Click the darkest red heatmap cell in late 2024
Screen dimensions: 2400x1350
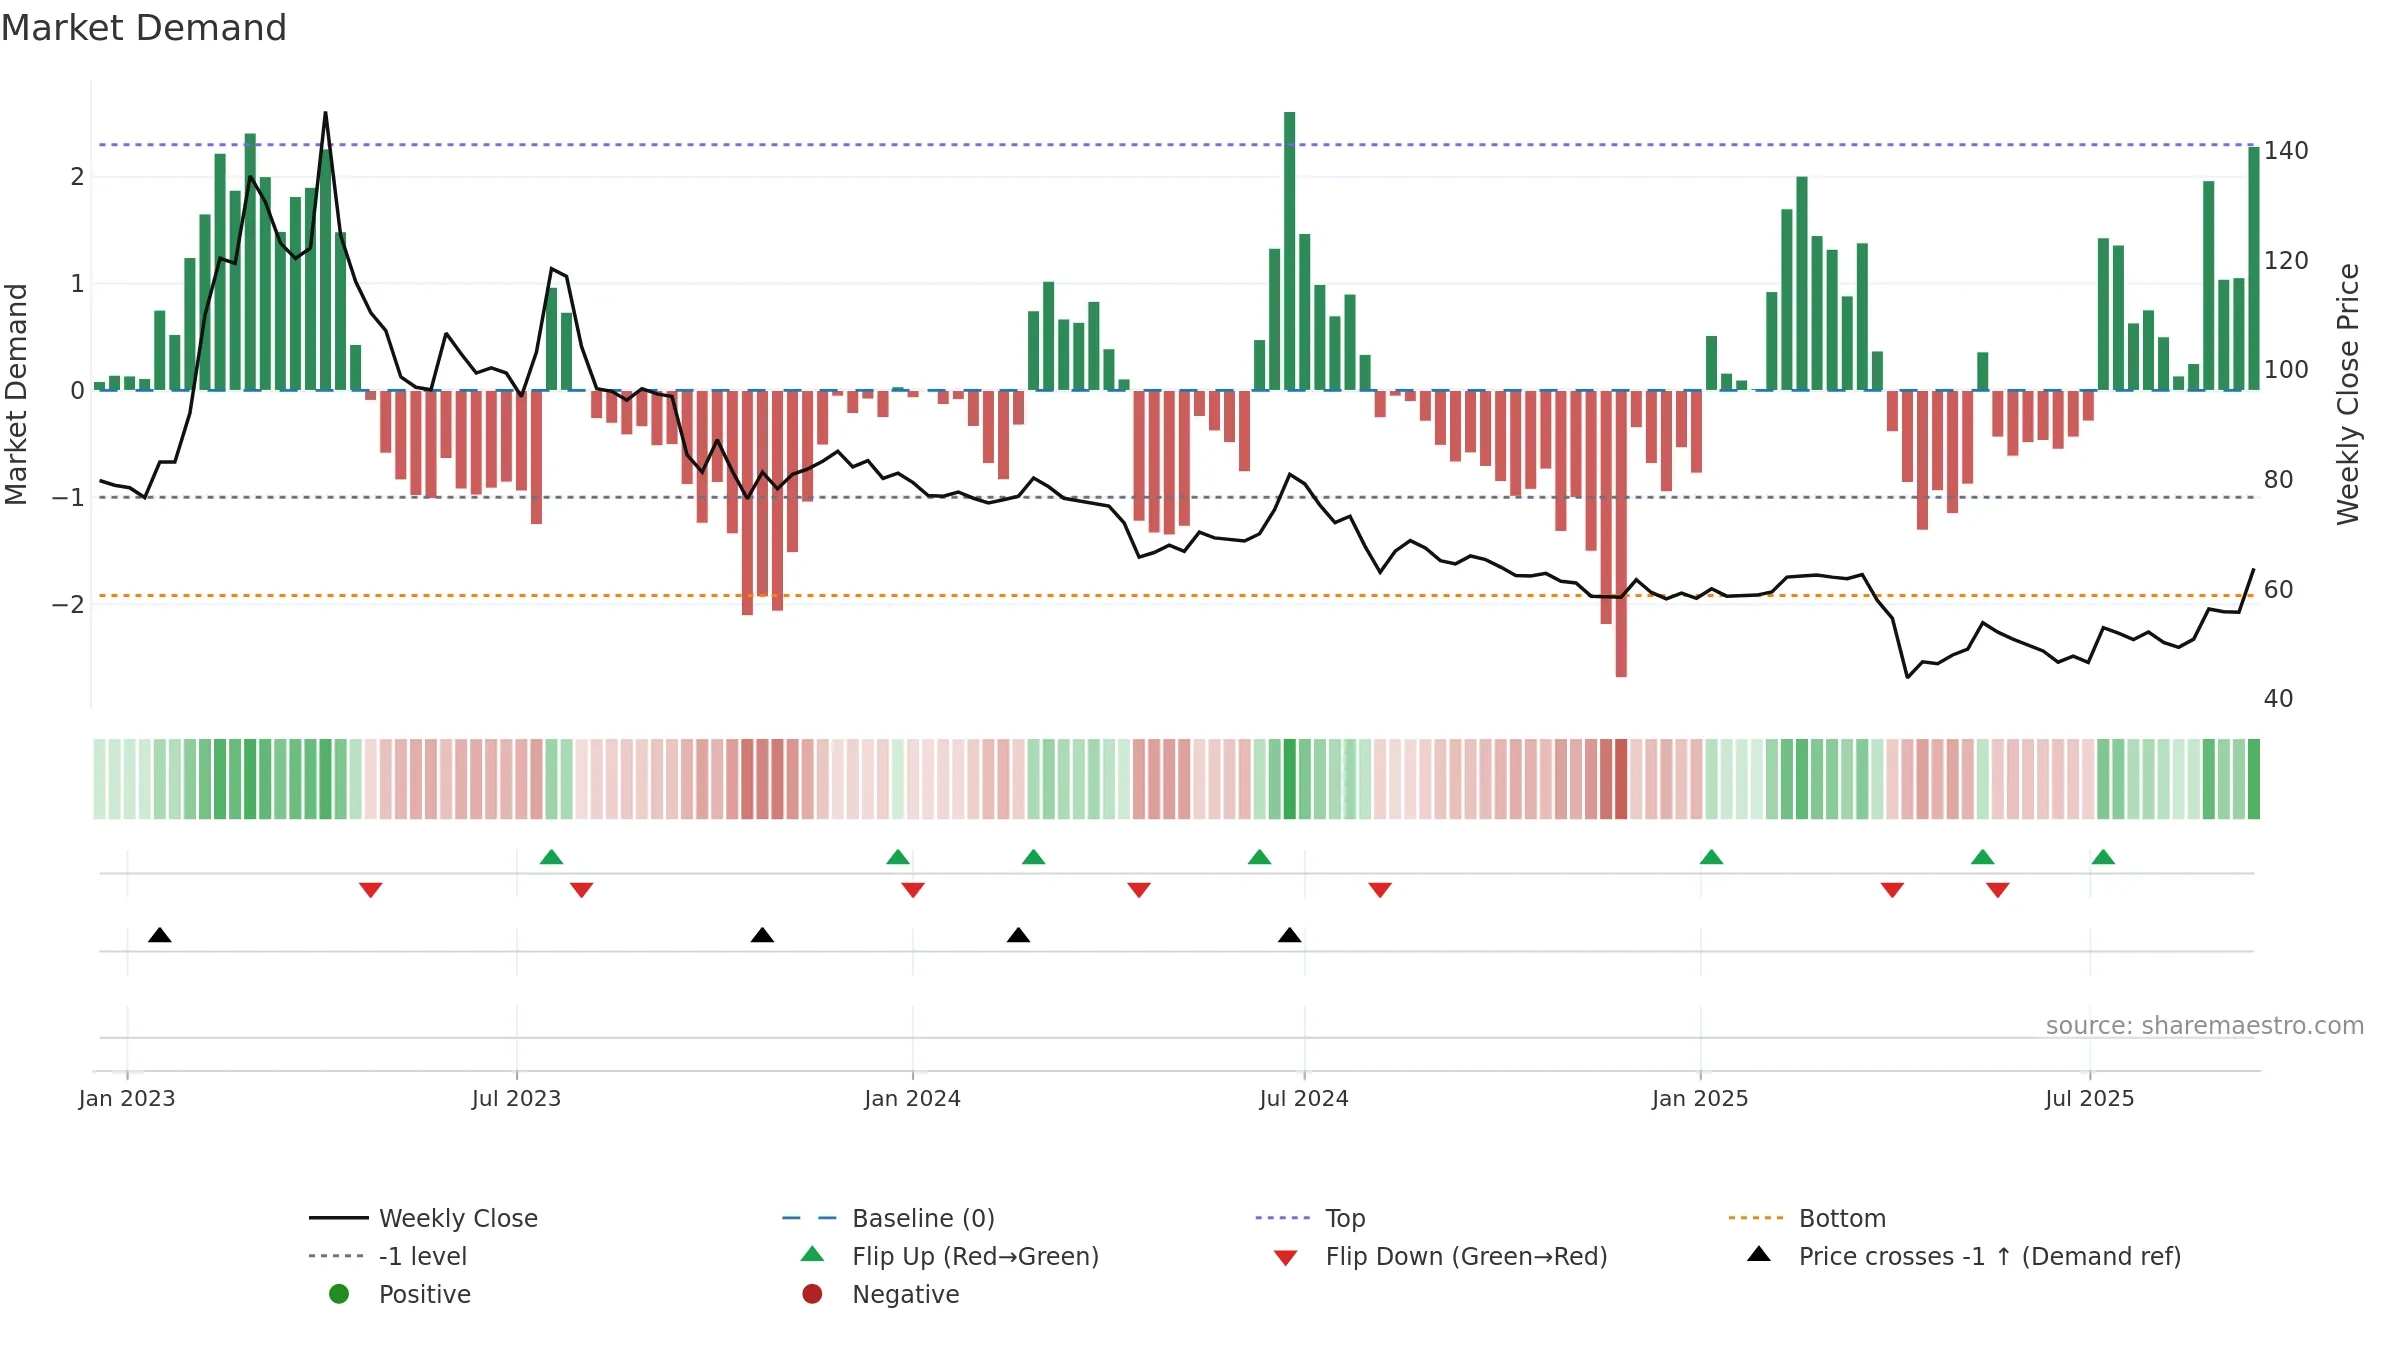click(1621, 779)
